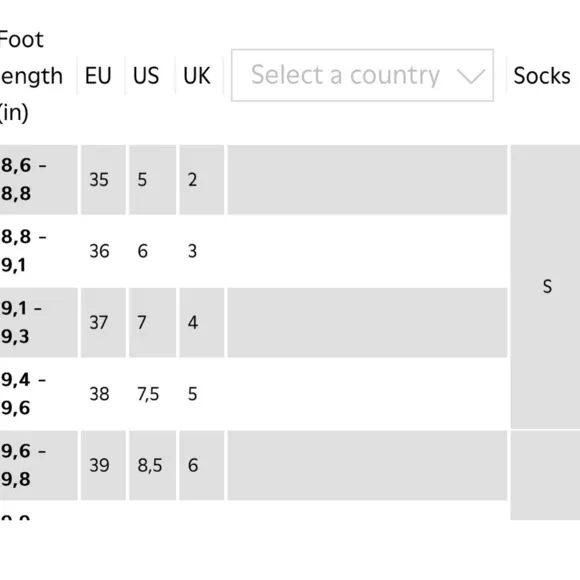Click UK size 4 cell
580x580 pixels.
pos(202,323)
